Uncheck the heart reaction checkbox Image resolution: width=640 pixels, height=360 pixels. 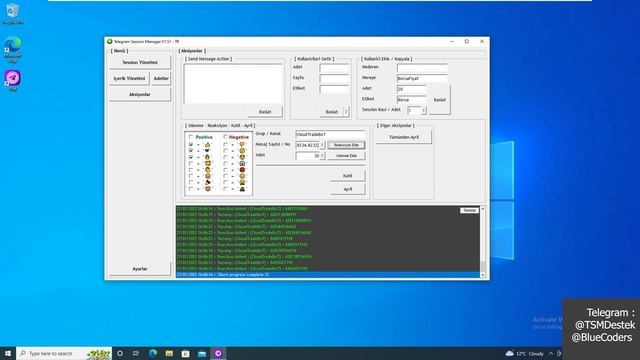coord(191,151)
